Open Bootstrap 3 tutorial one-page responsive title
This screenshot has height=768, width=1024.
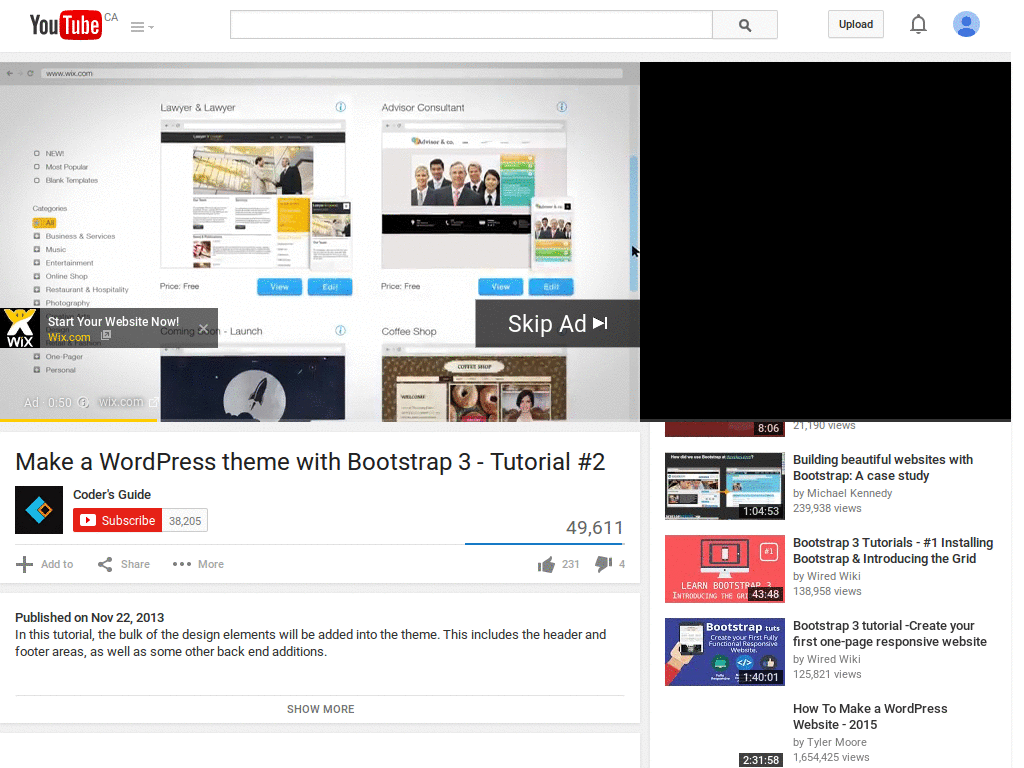click(x=889, y=633)
